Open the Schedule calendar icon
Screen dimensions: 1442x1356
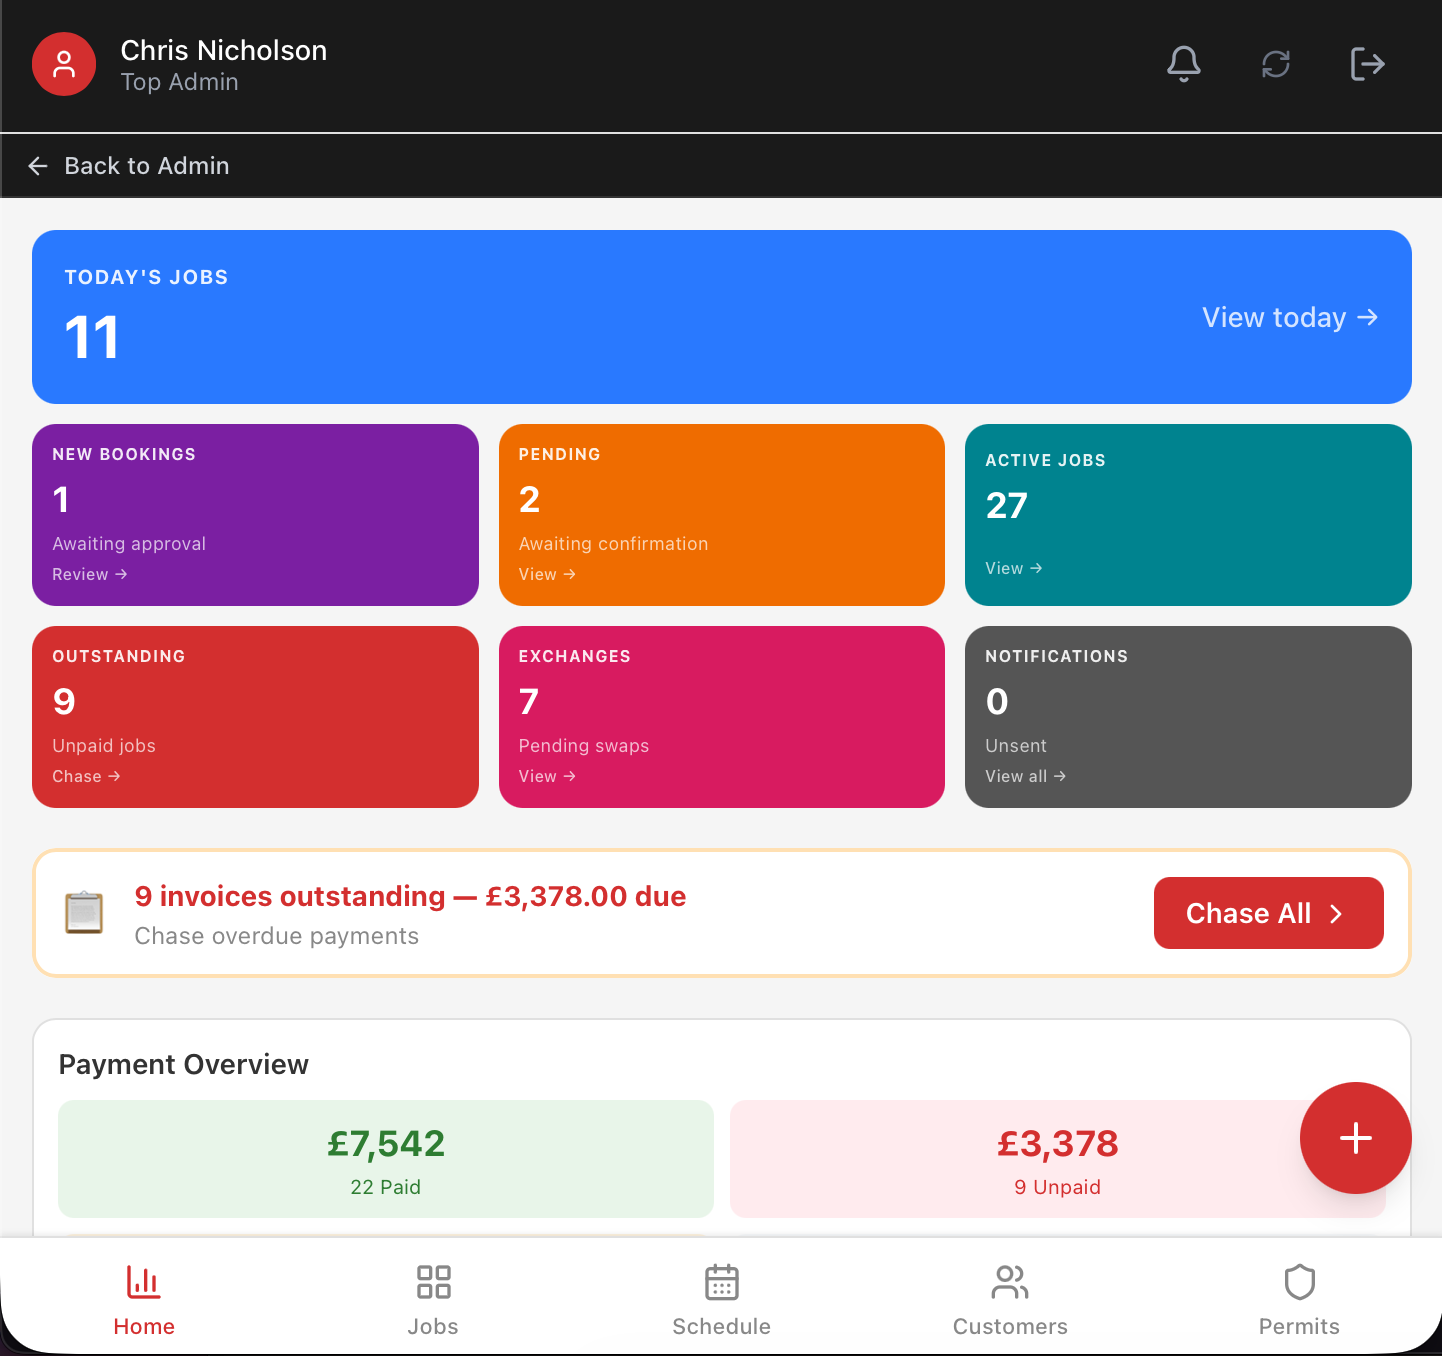(x=721, y=1282)
